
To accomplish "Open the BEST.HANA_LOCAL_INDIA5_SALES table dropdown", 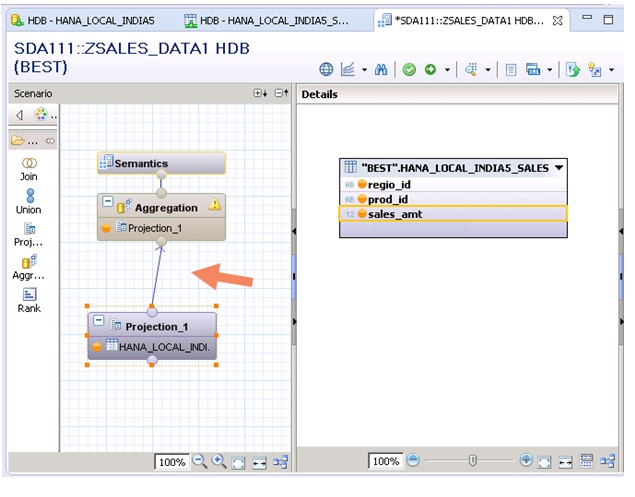I will tap(559, 167).
